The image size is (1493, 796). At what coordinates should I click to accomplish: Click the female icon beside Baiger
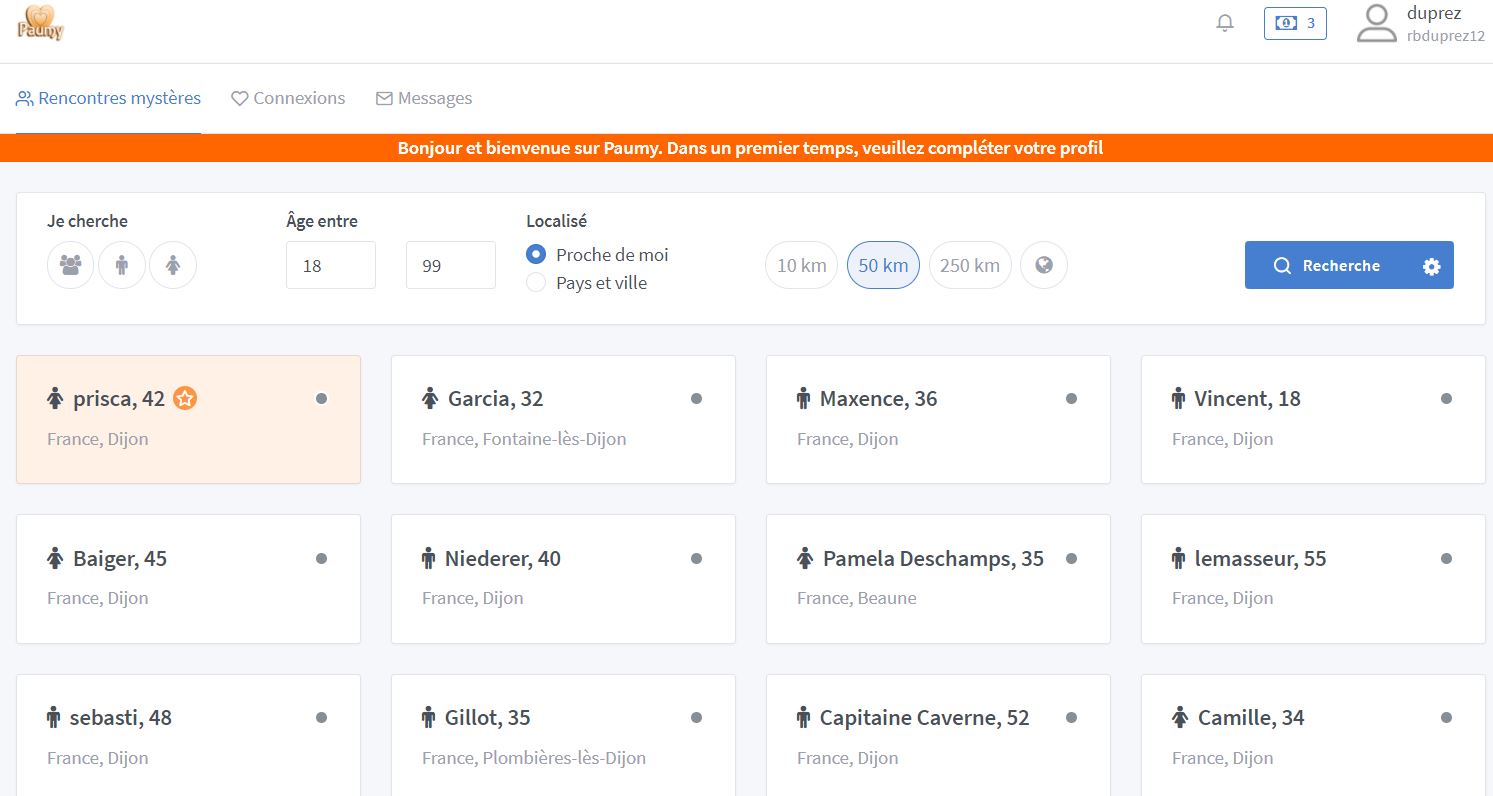click(55, 558)
